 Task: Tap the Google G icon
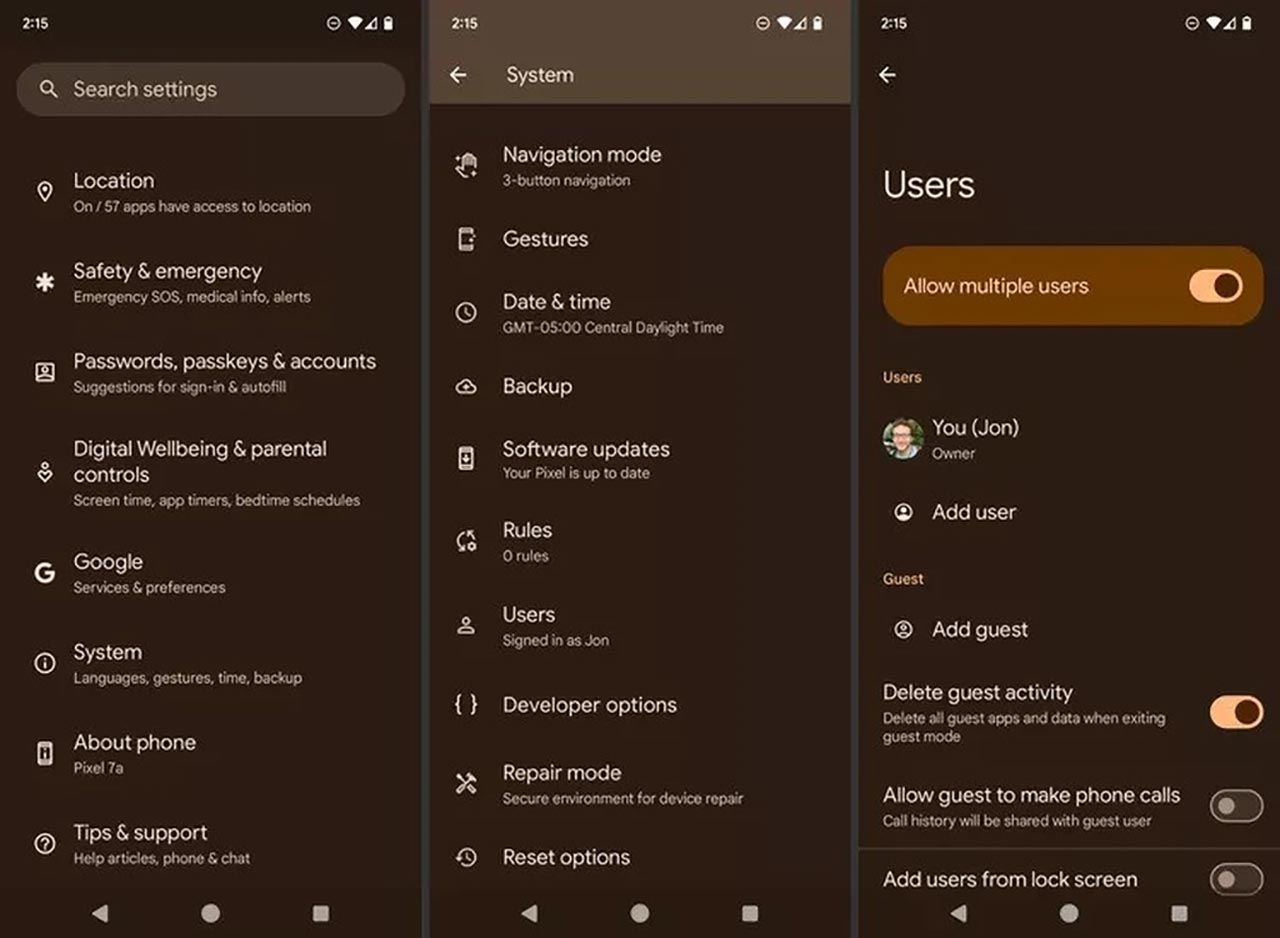click(x=44, y=573)
